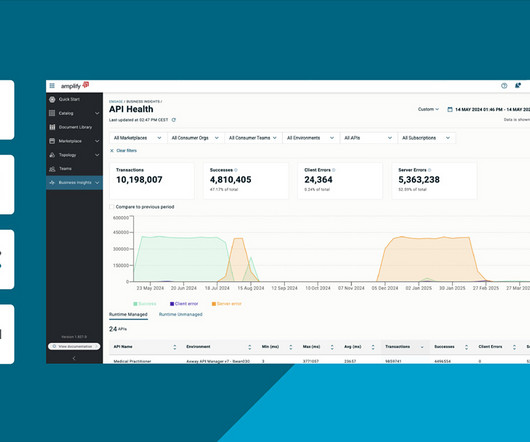Select Business Insights in the sidebar
The image size is (530, 442).
75,182
